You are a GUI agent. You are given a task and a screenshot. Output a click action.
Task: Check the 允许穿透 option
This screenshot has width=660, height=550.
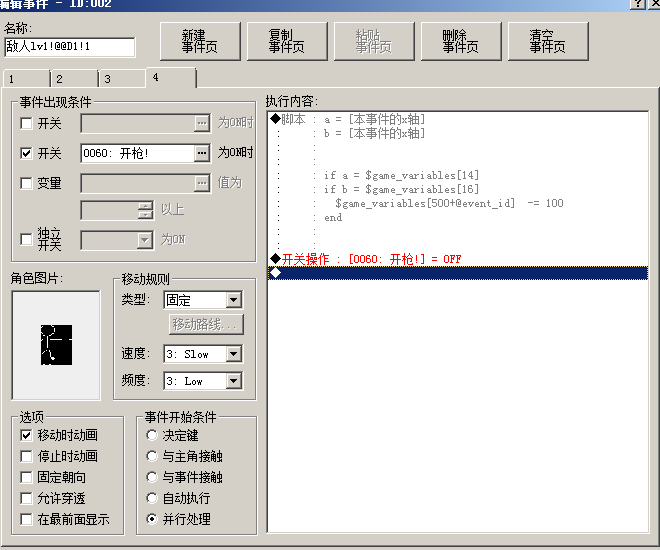pos(26,498)
